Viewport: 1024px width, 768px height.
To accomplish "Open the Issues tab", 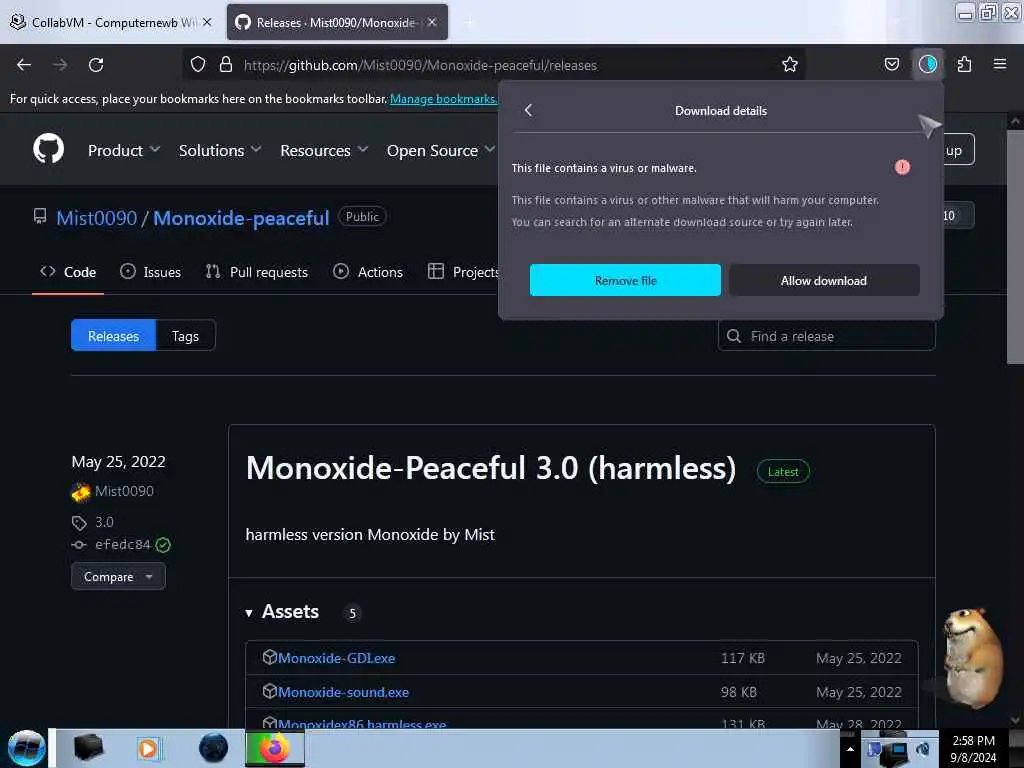I will [151, 272].
